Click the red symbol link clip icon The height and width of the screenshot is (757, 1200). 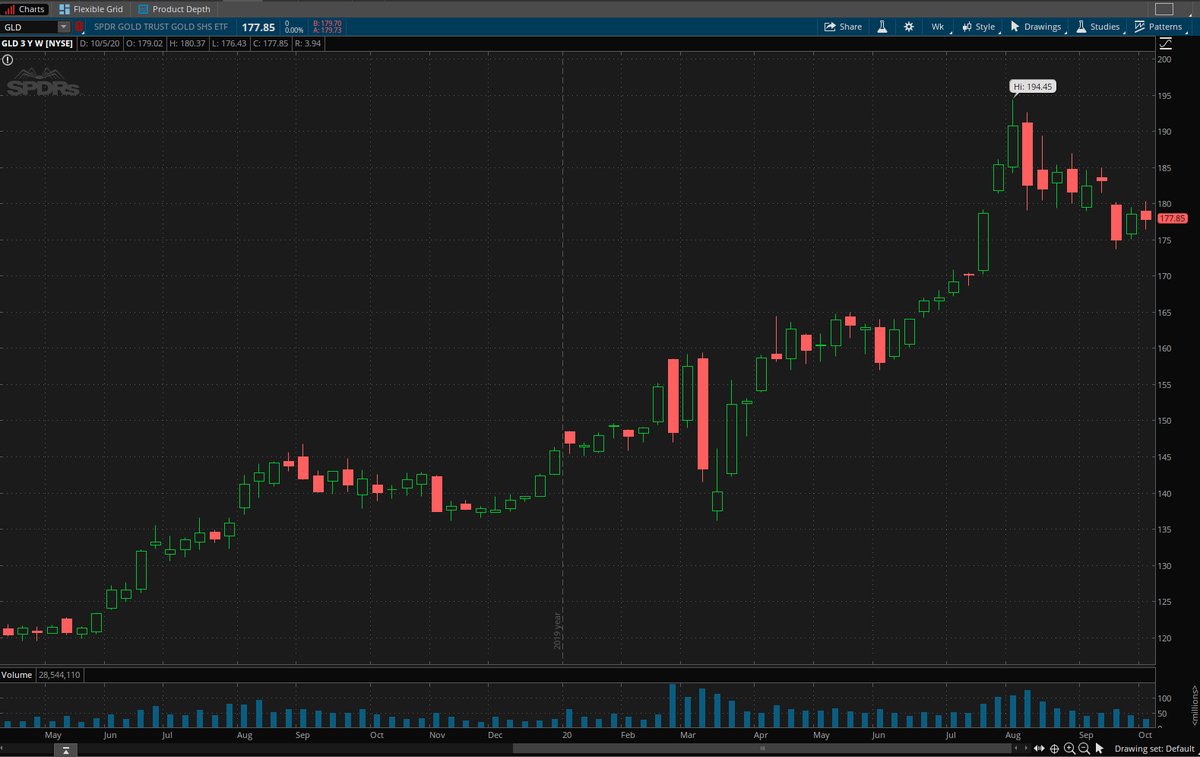(80, 27)
